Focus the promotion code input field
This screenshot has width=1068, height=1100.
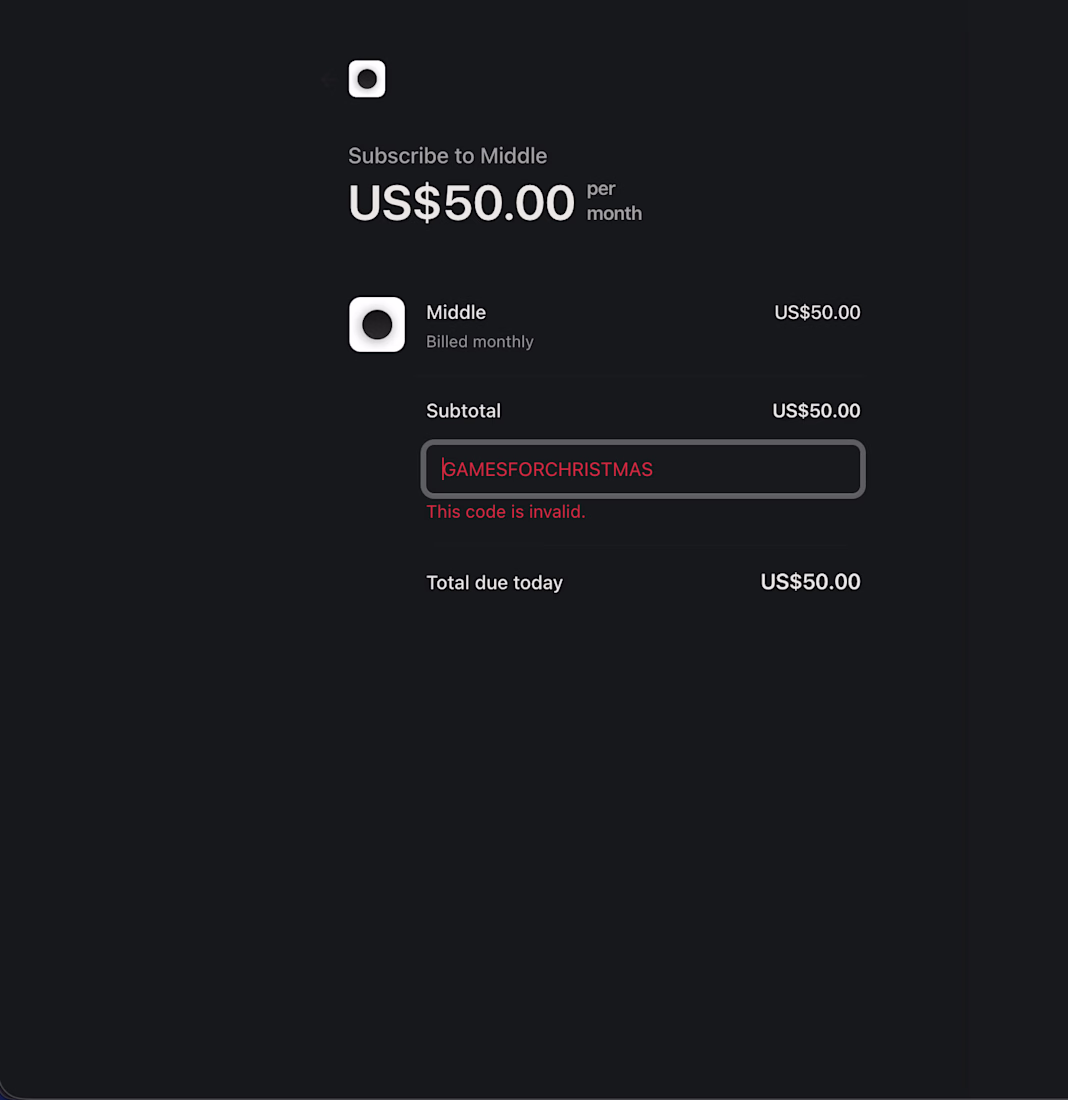pyautogui.click(x=642, y=469)
